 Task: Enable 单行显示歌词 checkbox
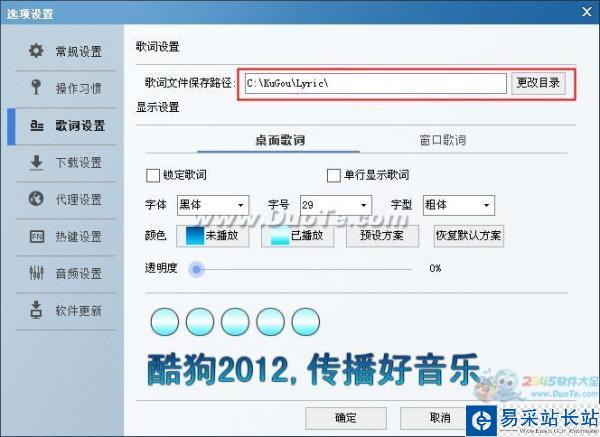tap(334, 176)
